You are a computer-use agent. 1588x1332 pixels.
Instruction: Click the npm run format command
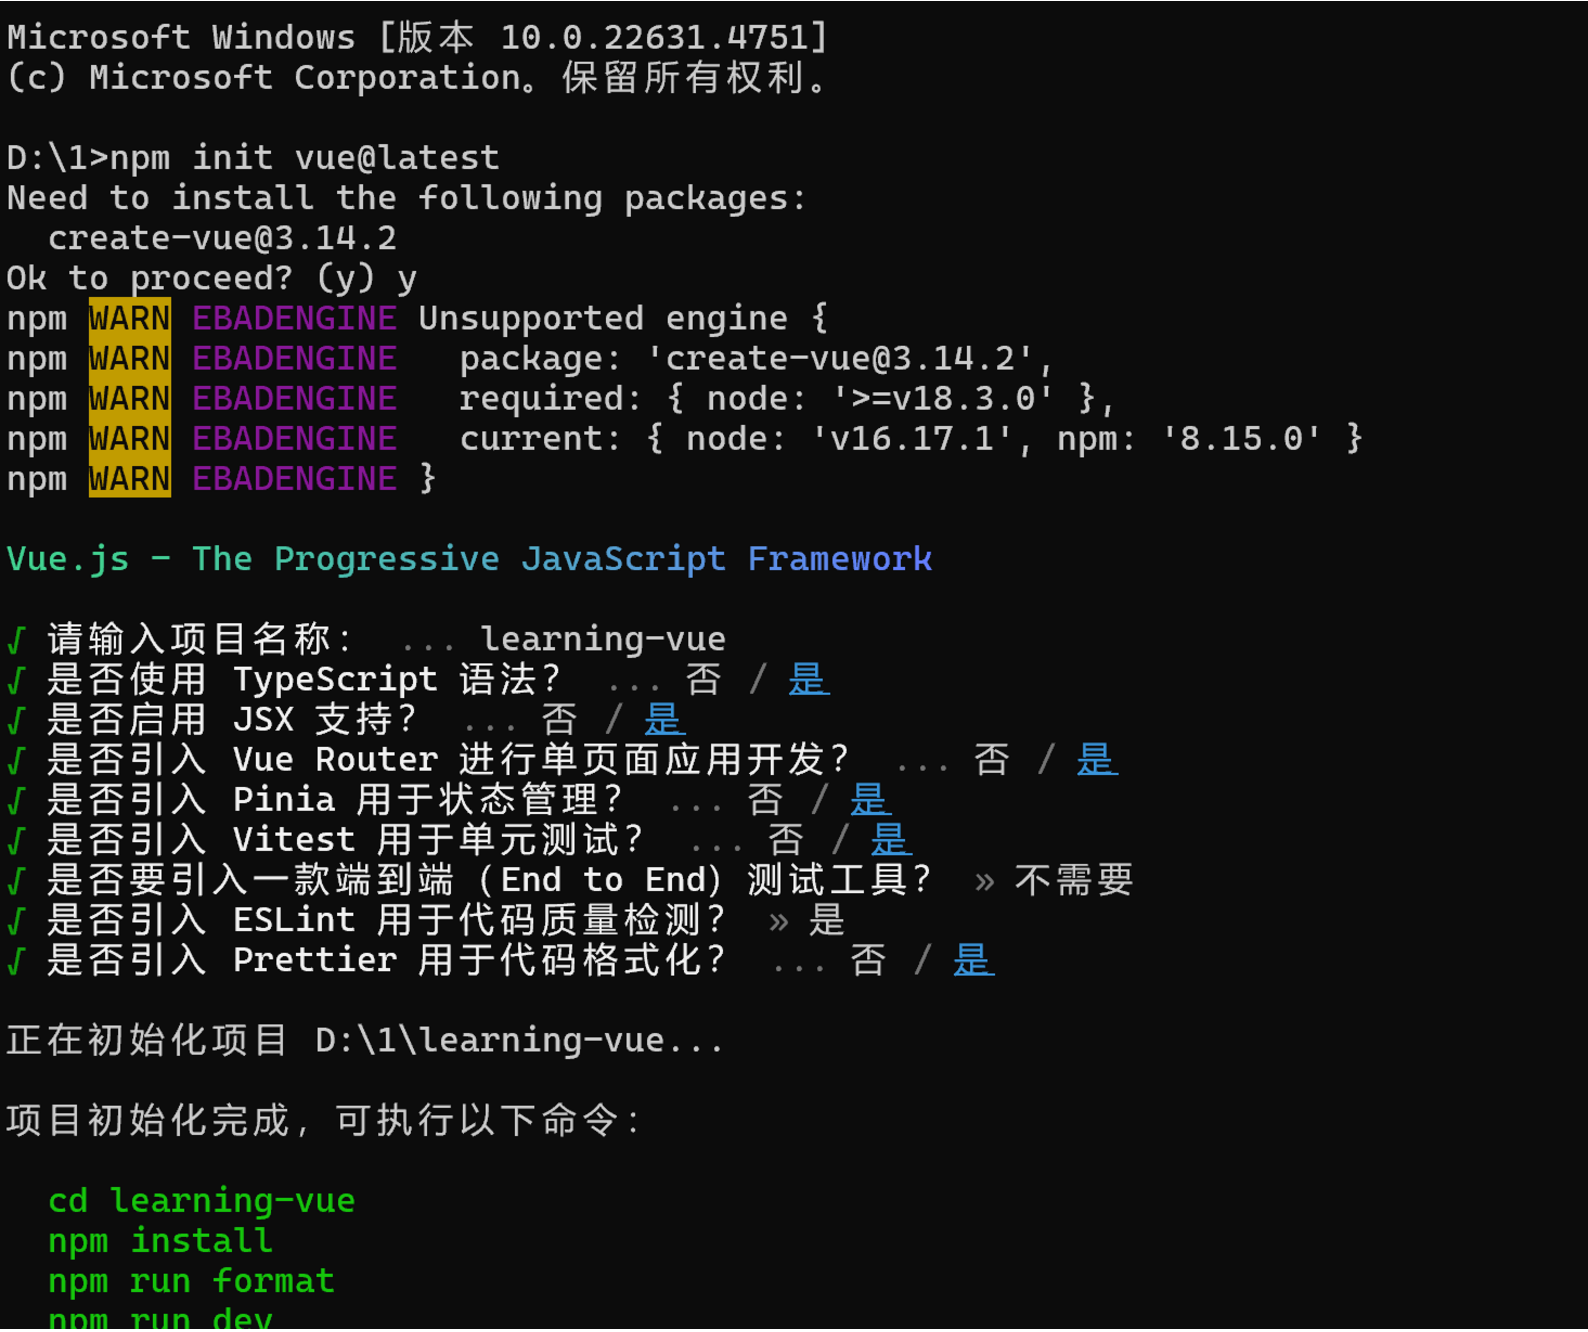(191, 1281)
